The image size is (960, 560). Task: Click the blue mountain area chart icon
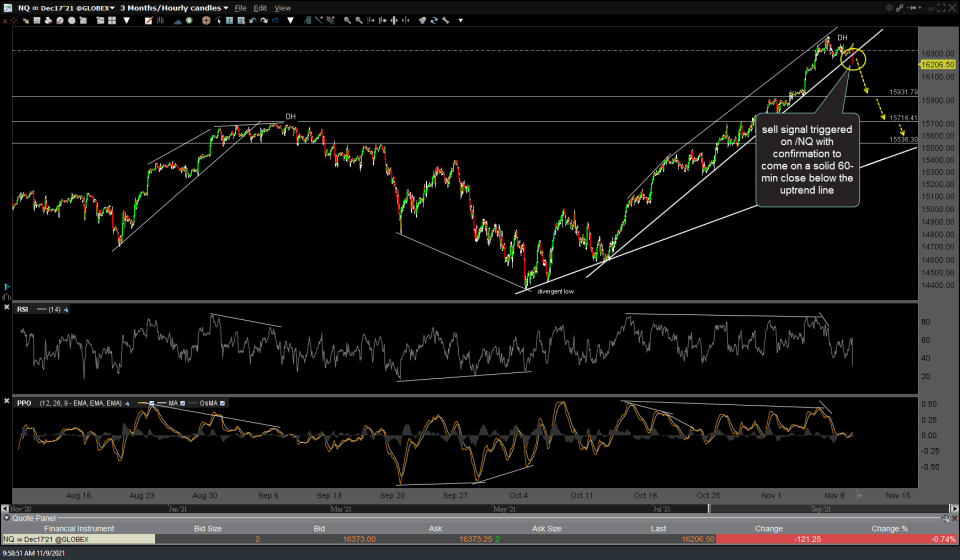[178, 21]
